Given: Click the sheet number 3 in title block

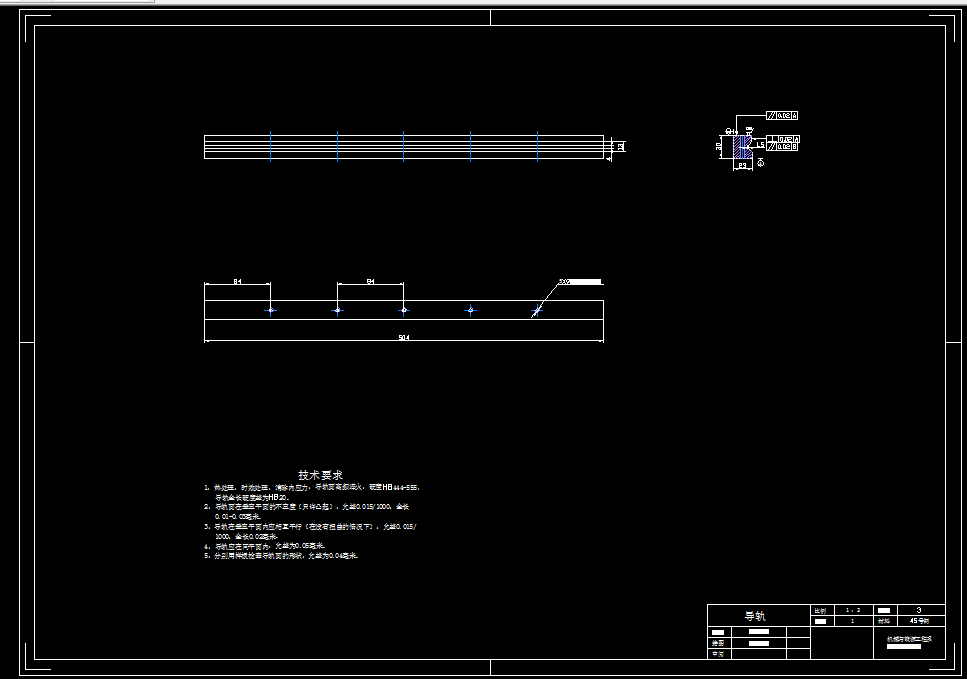Looking at the screenshot, I should (918, 610).
